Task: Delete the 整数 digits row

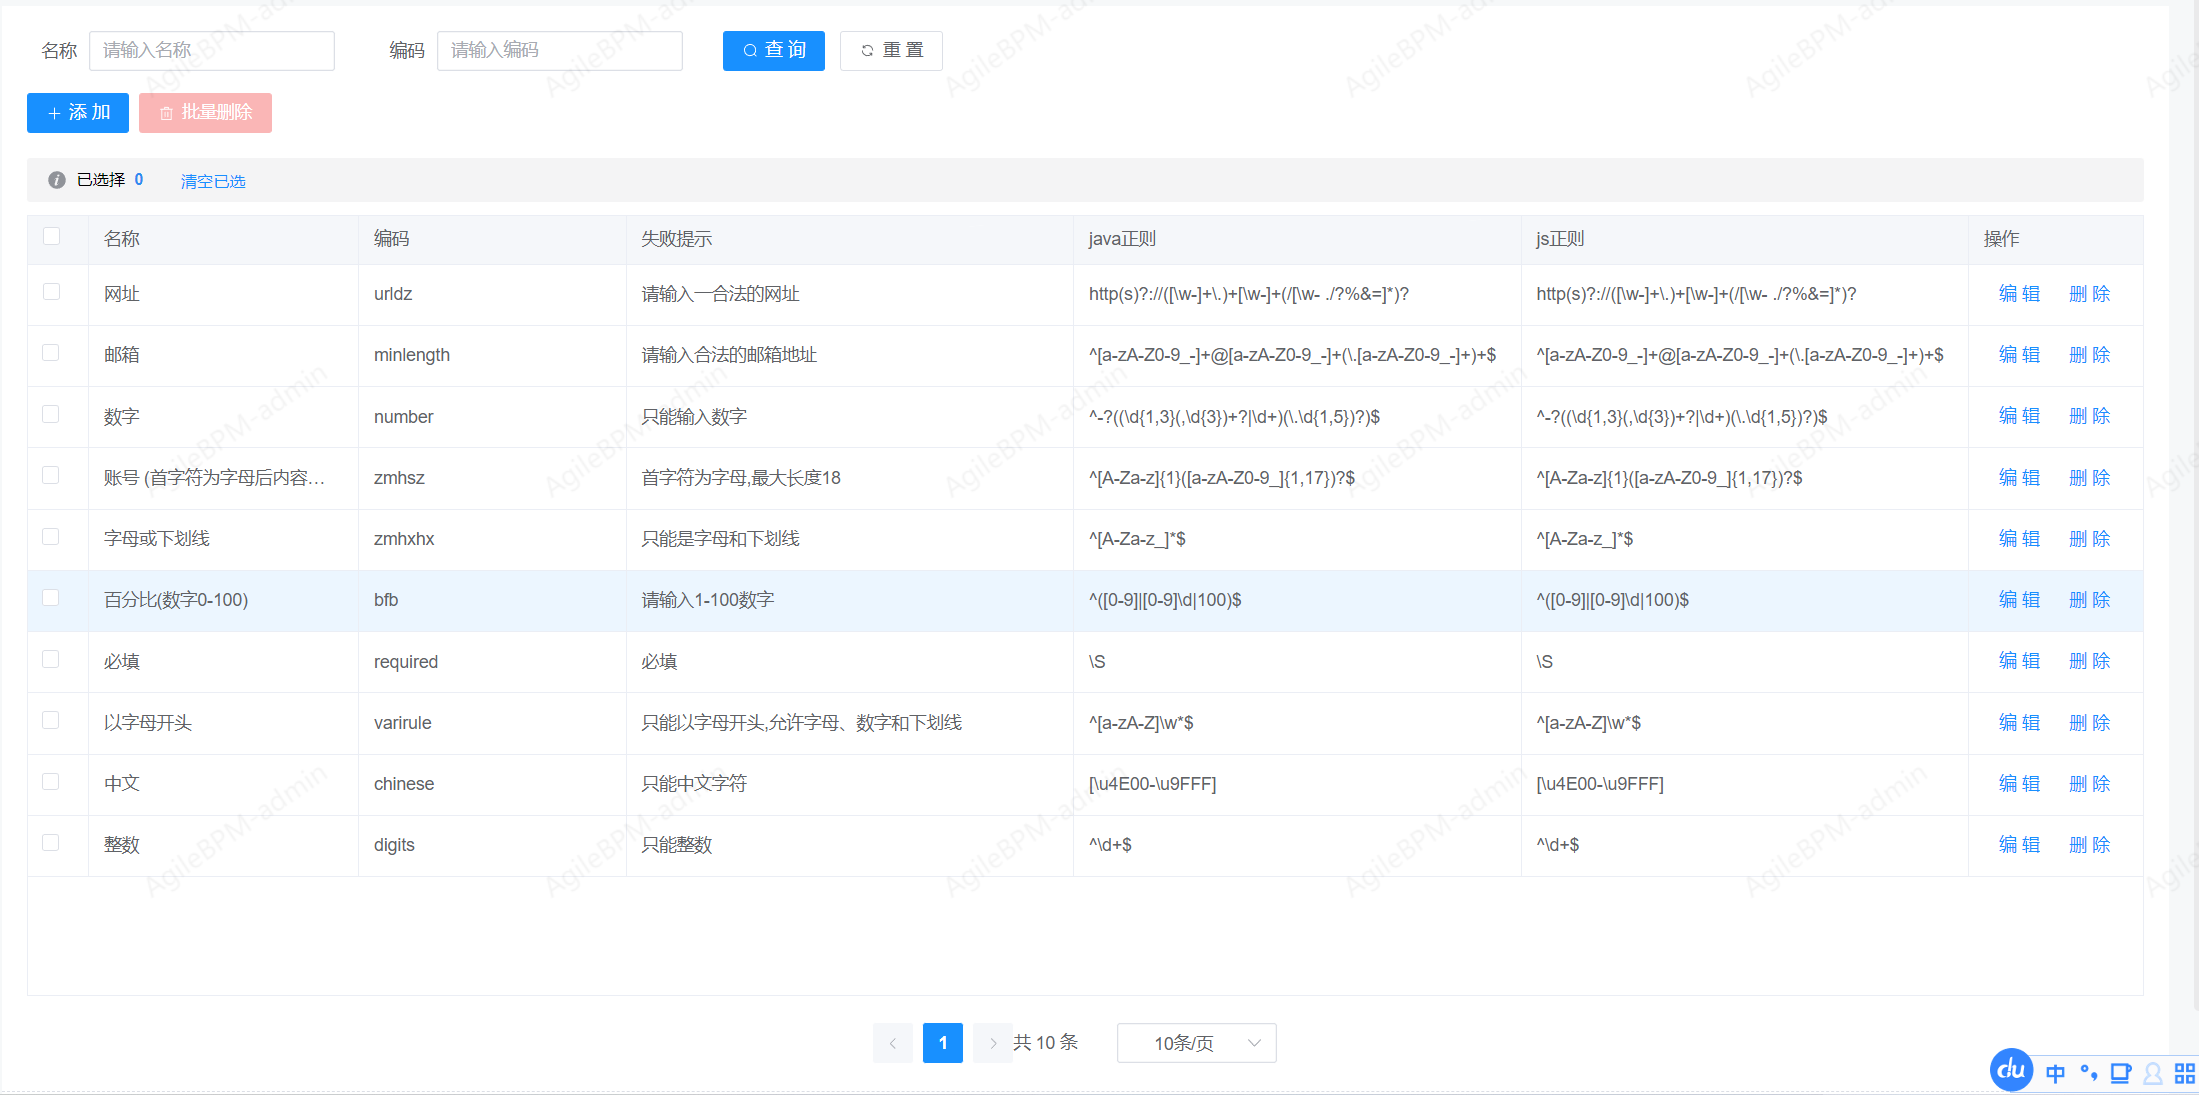Action: click(x=2089, y=845)
